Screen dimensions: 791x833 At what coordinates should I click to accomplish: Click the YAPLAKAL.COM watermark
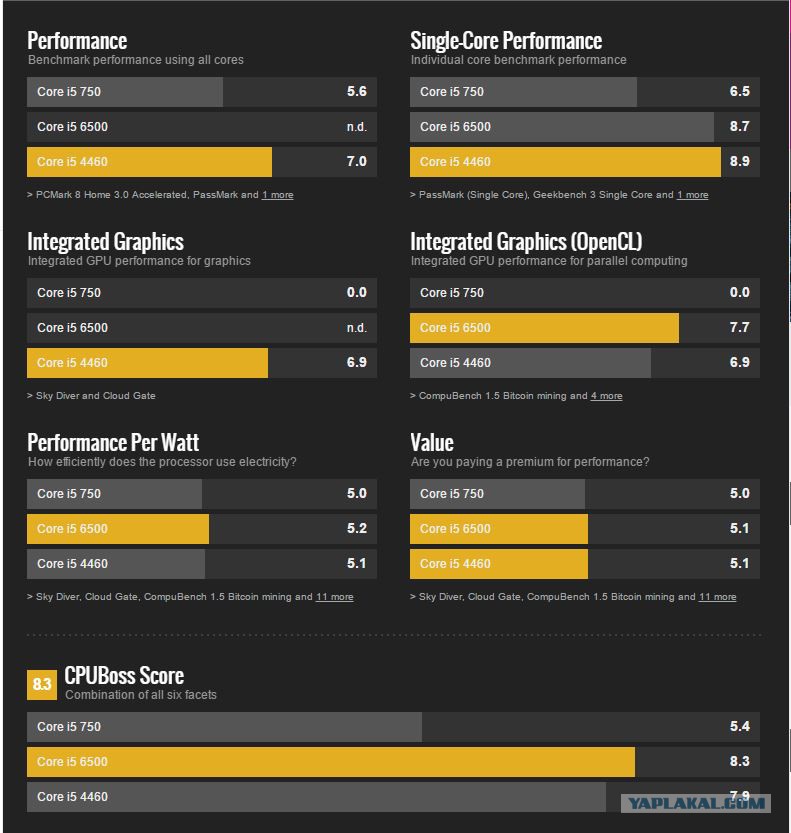697,802
